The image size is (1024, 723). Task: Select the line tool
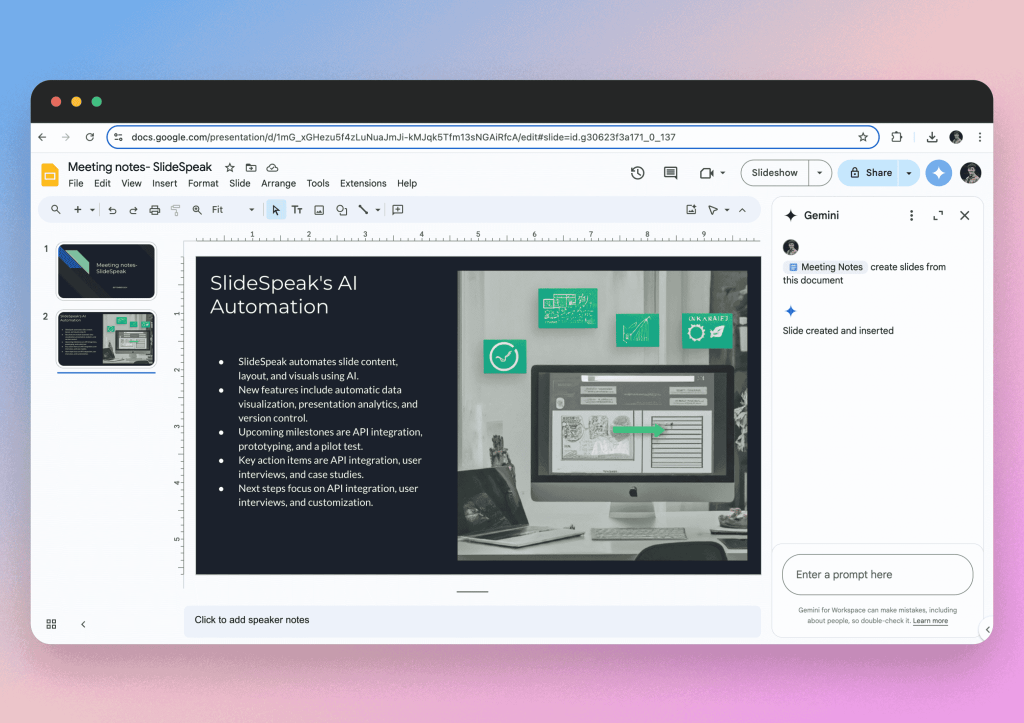363,210
